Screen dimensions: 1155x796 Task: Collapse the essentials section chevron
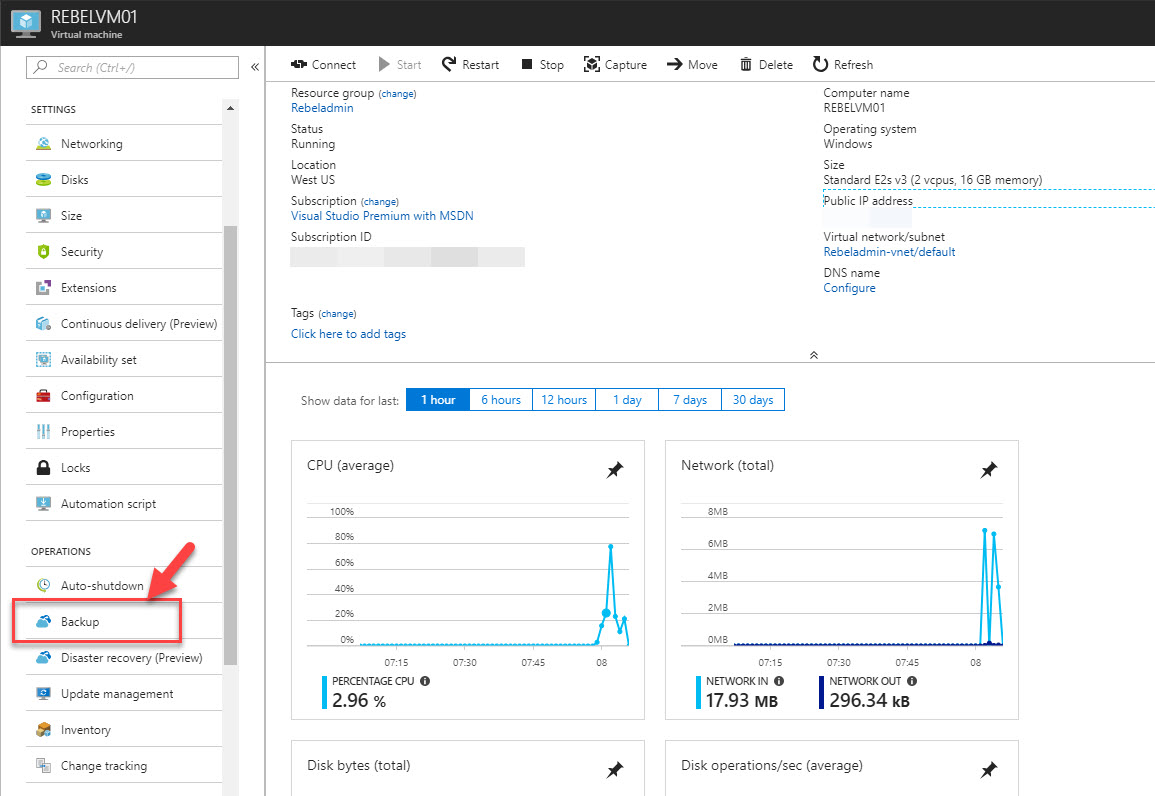coord(814,355)
